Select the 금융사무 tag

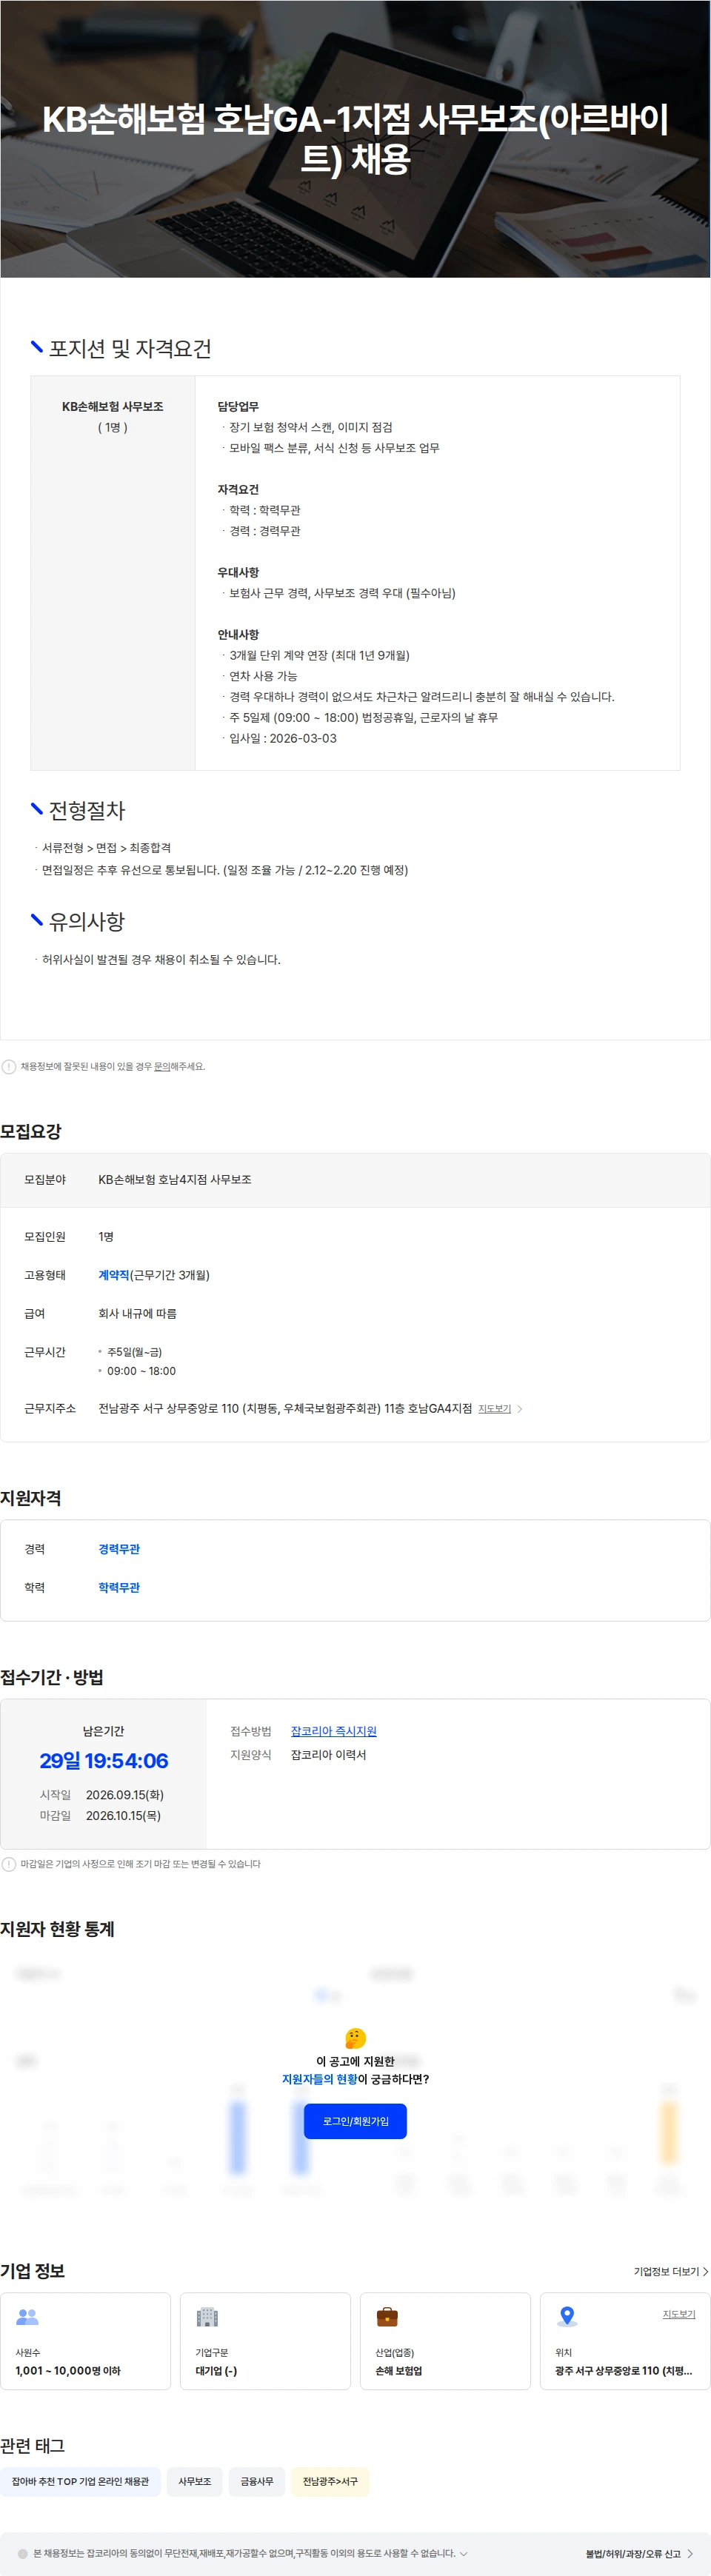tap(257, 2481)
